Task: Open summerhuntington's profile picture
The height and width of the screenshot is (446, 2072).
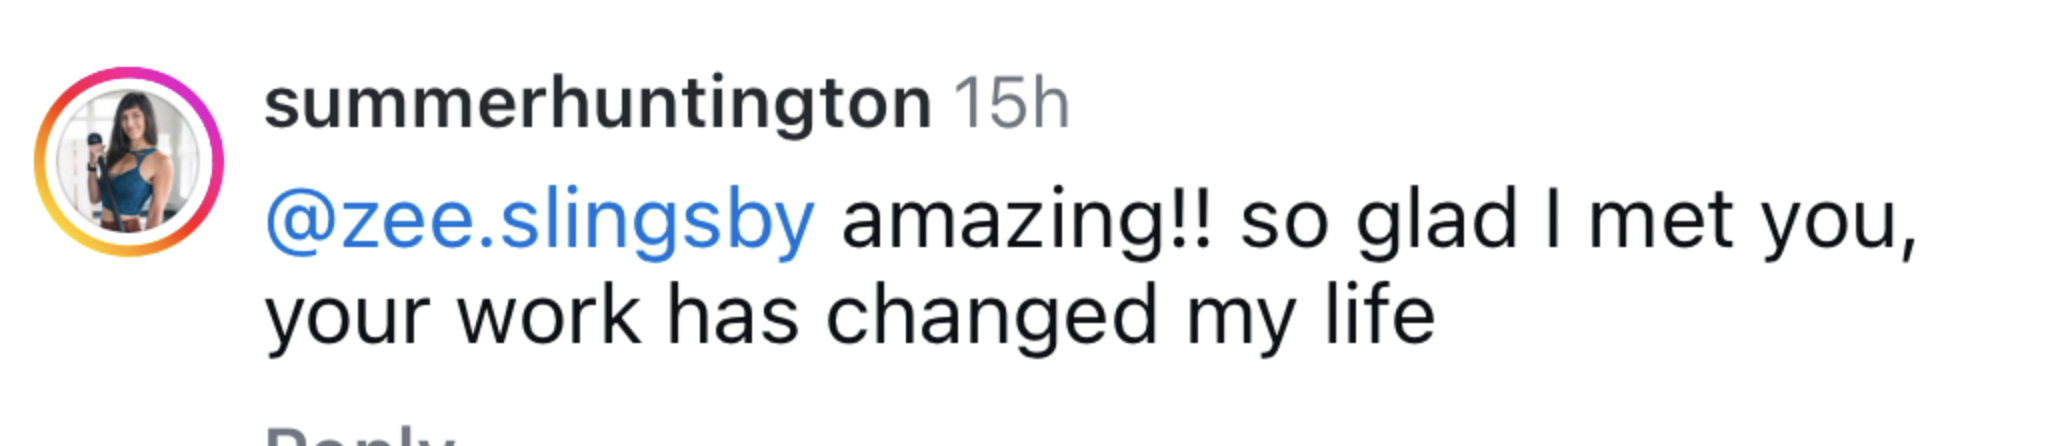Action: (x=128, y=162)
